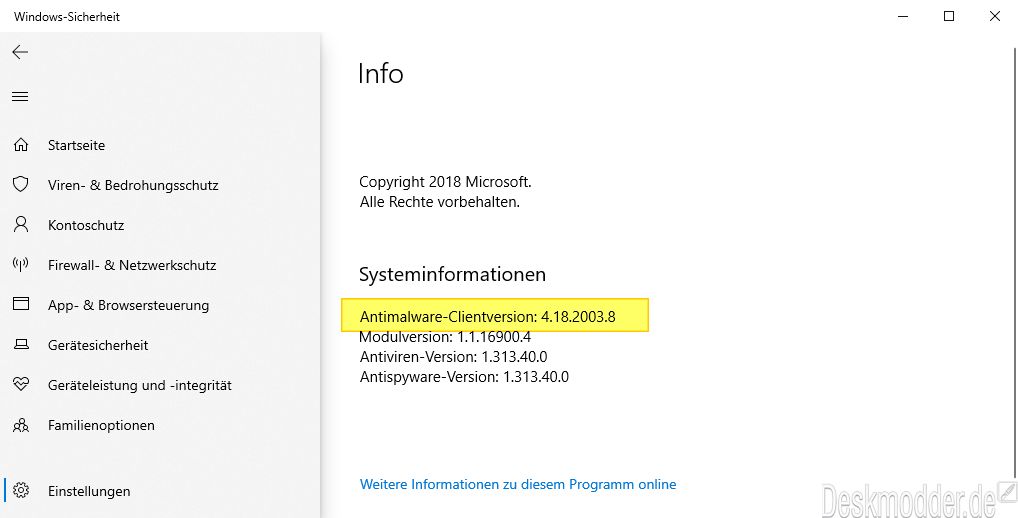Viewport: 1018px width, 518px height.
Task: Click the shield icon for Virenschutz
Action: click(x=21, y=185)
